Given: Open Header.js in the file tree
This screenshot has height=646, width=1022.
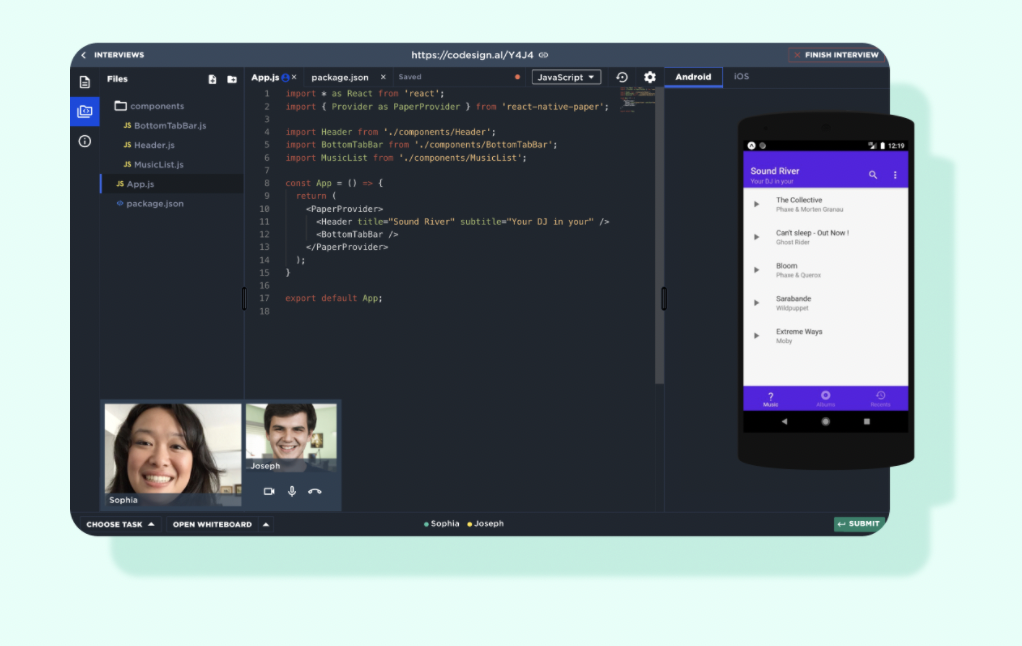Looking at the screenshot, I should [149, 145].
